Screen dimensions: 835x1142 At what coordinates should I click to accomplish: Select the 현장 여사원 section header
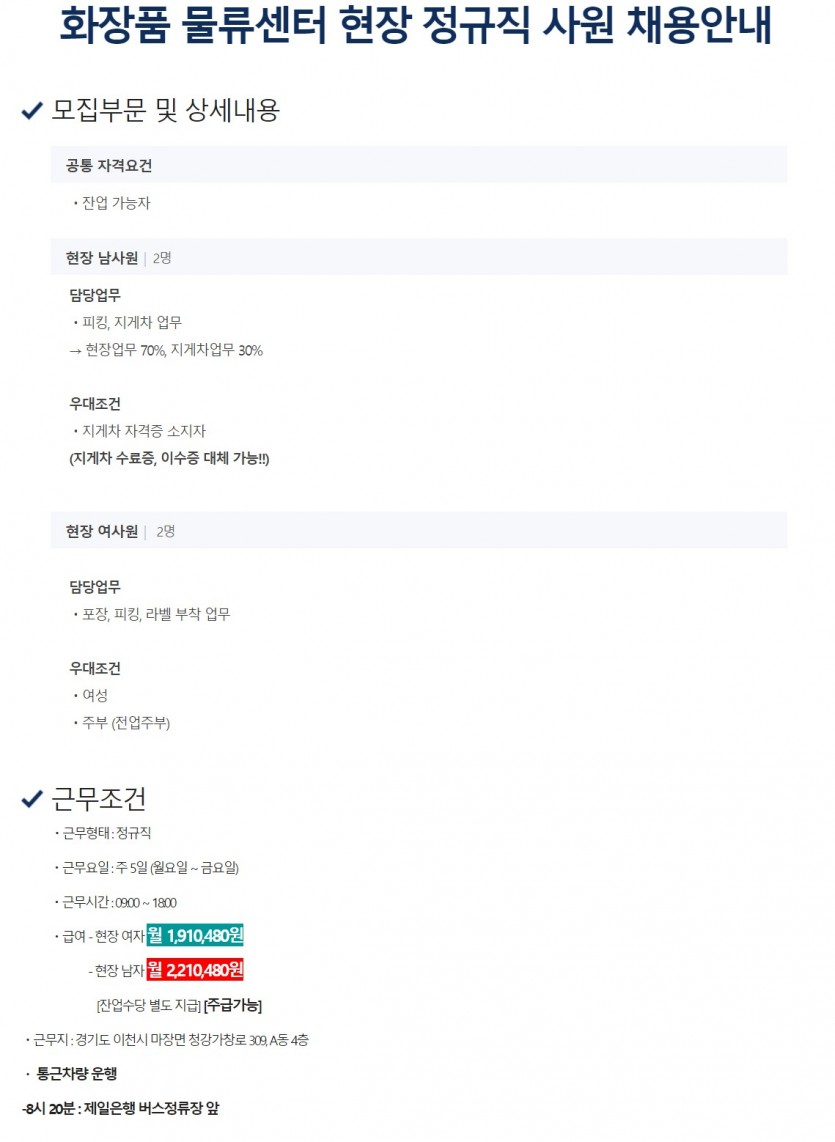(419, 530)
